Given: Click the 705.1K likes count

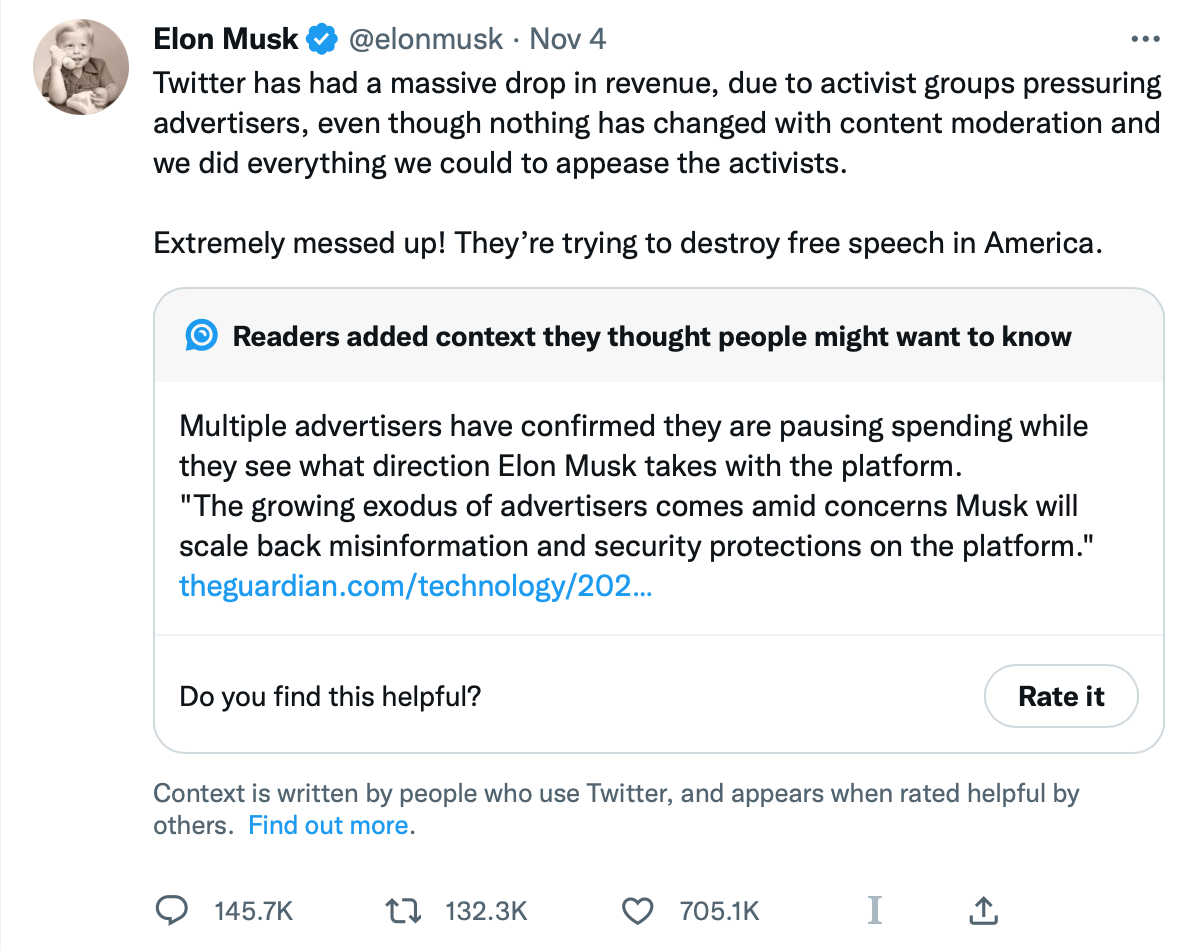Looking at the screenshot, I should (719, 911).
